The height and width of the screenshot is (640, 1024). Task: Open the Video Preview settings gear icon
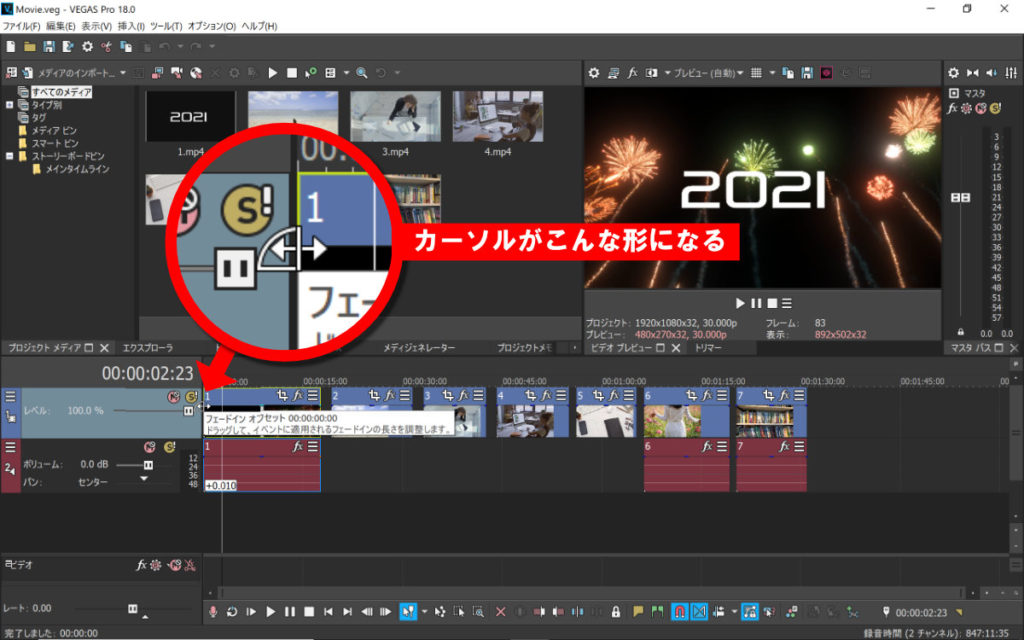(594, 73)
